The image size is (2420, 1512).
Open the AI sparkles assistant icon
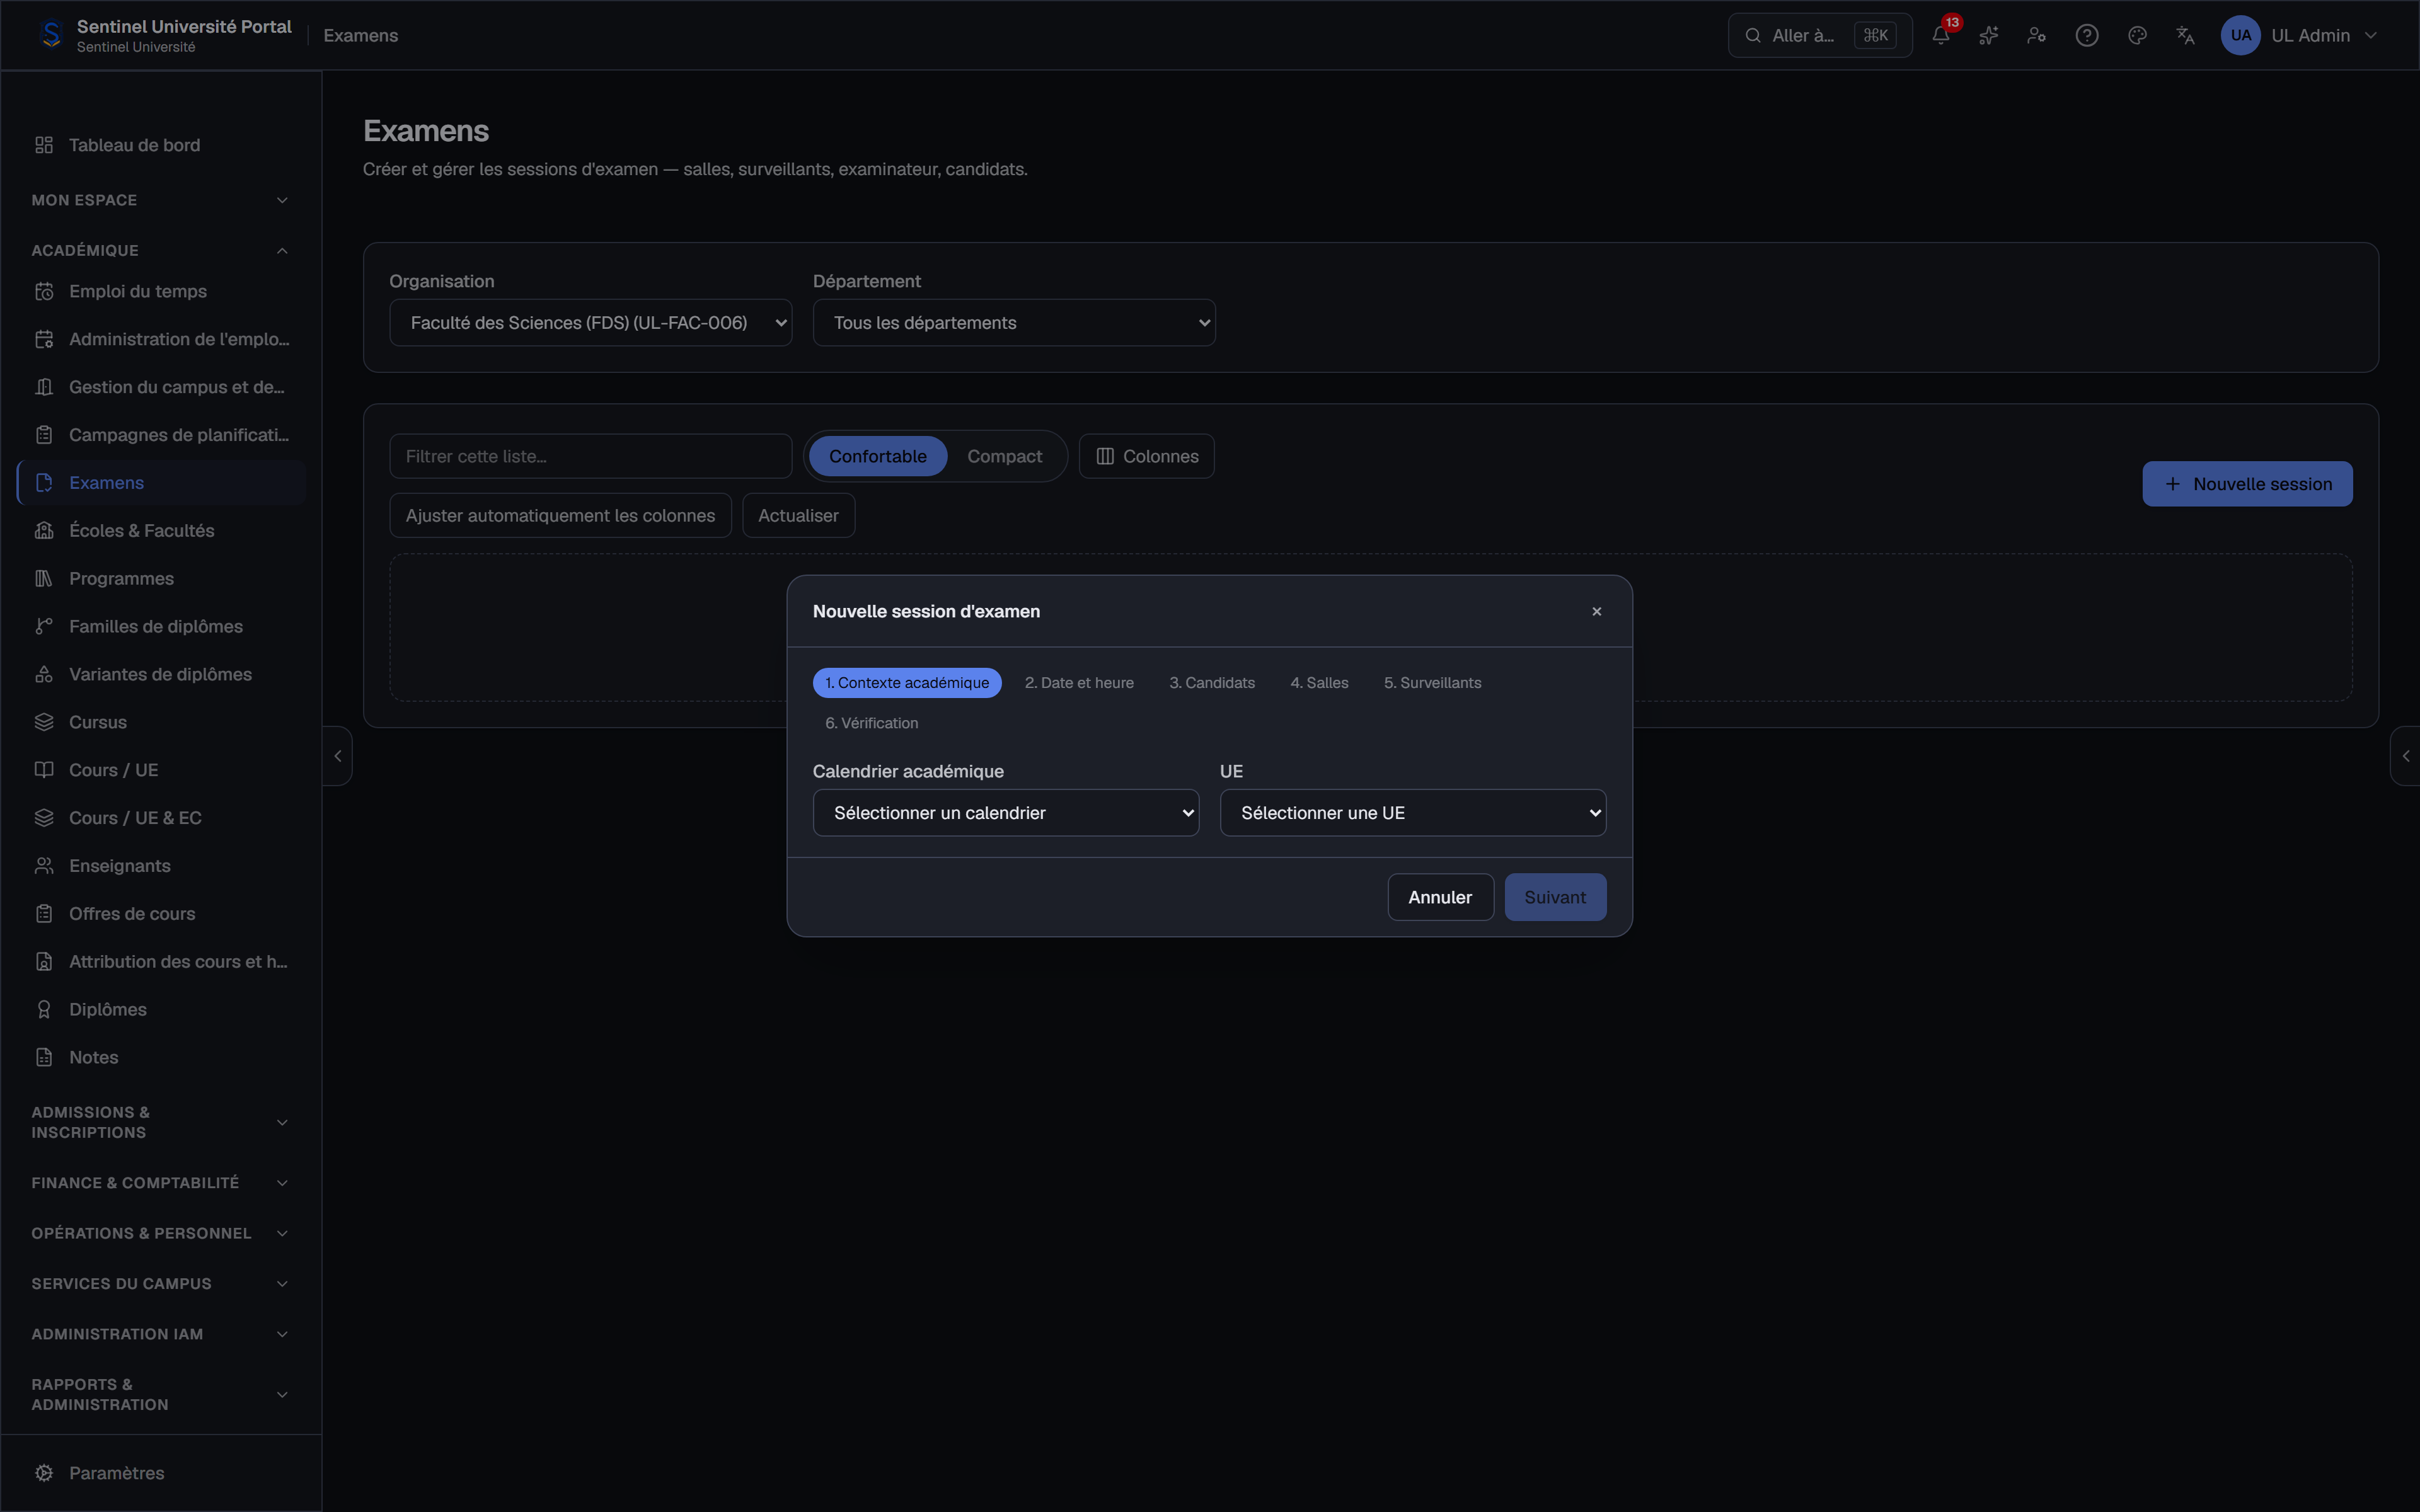[1988, 35]
